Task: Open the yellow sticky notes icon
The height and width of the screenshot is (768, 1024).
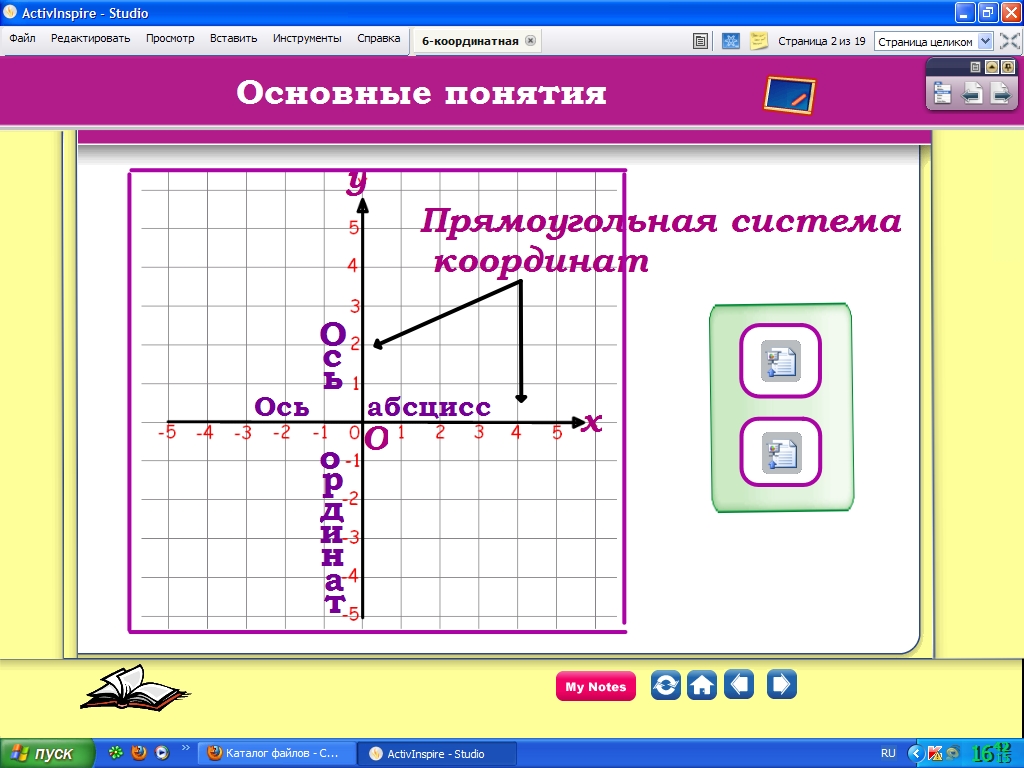Action: tap(760, 41)
